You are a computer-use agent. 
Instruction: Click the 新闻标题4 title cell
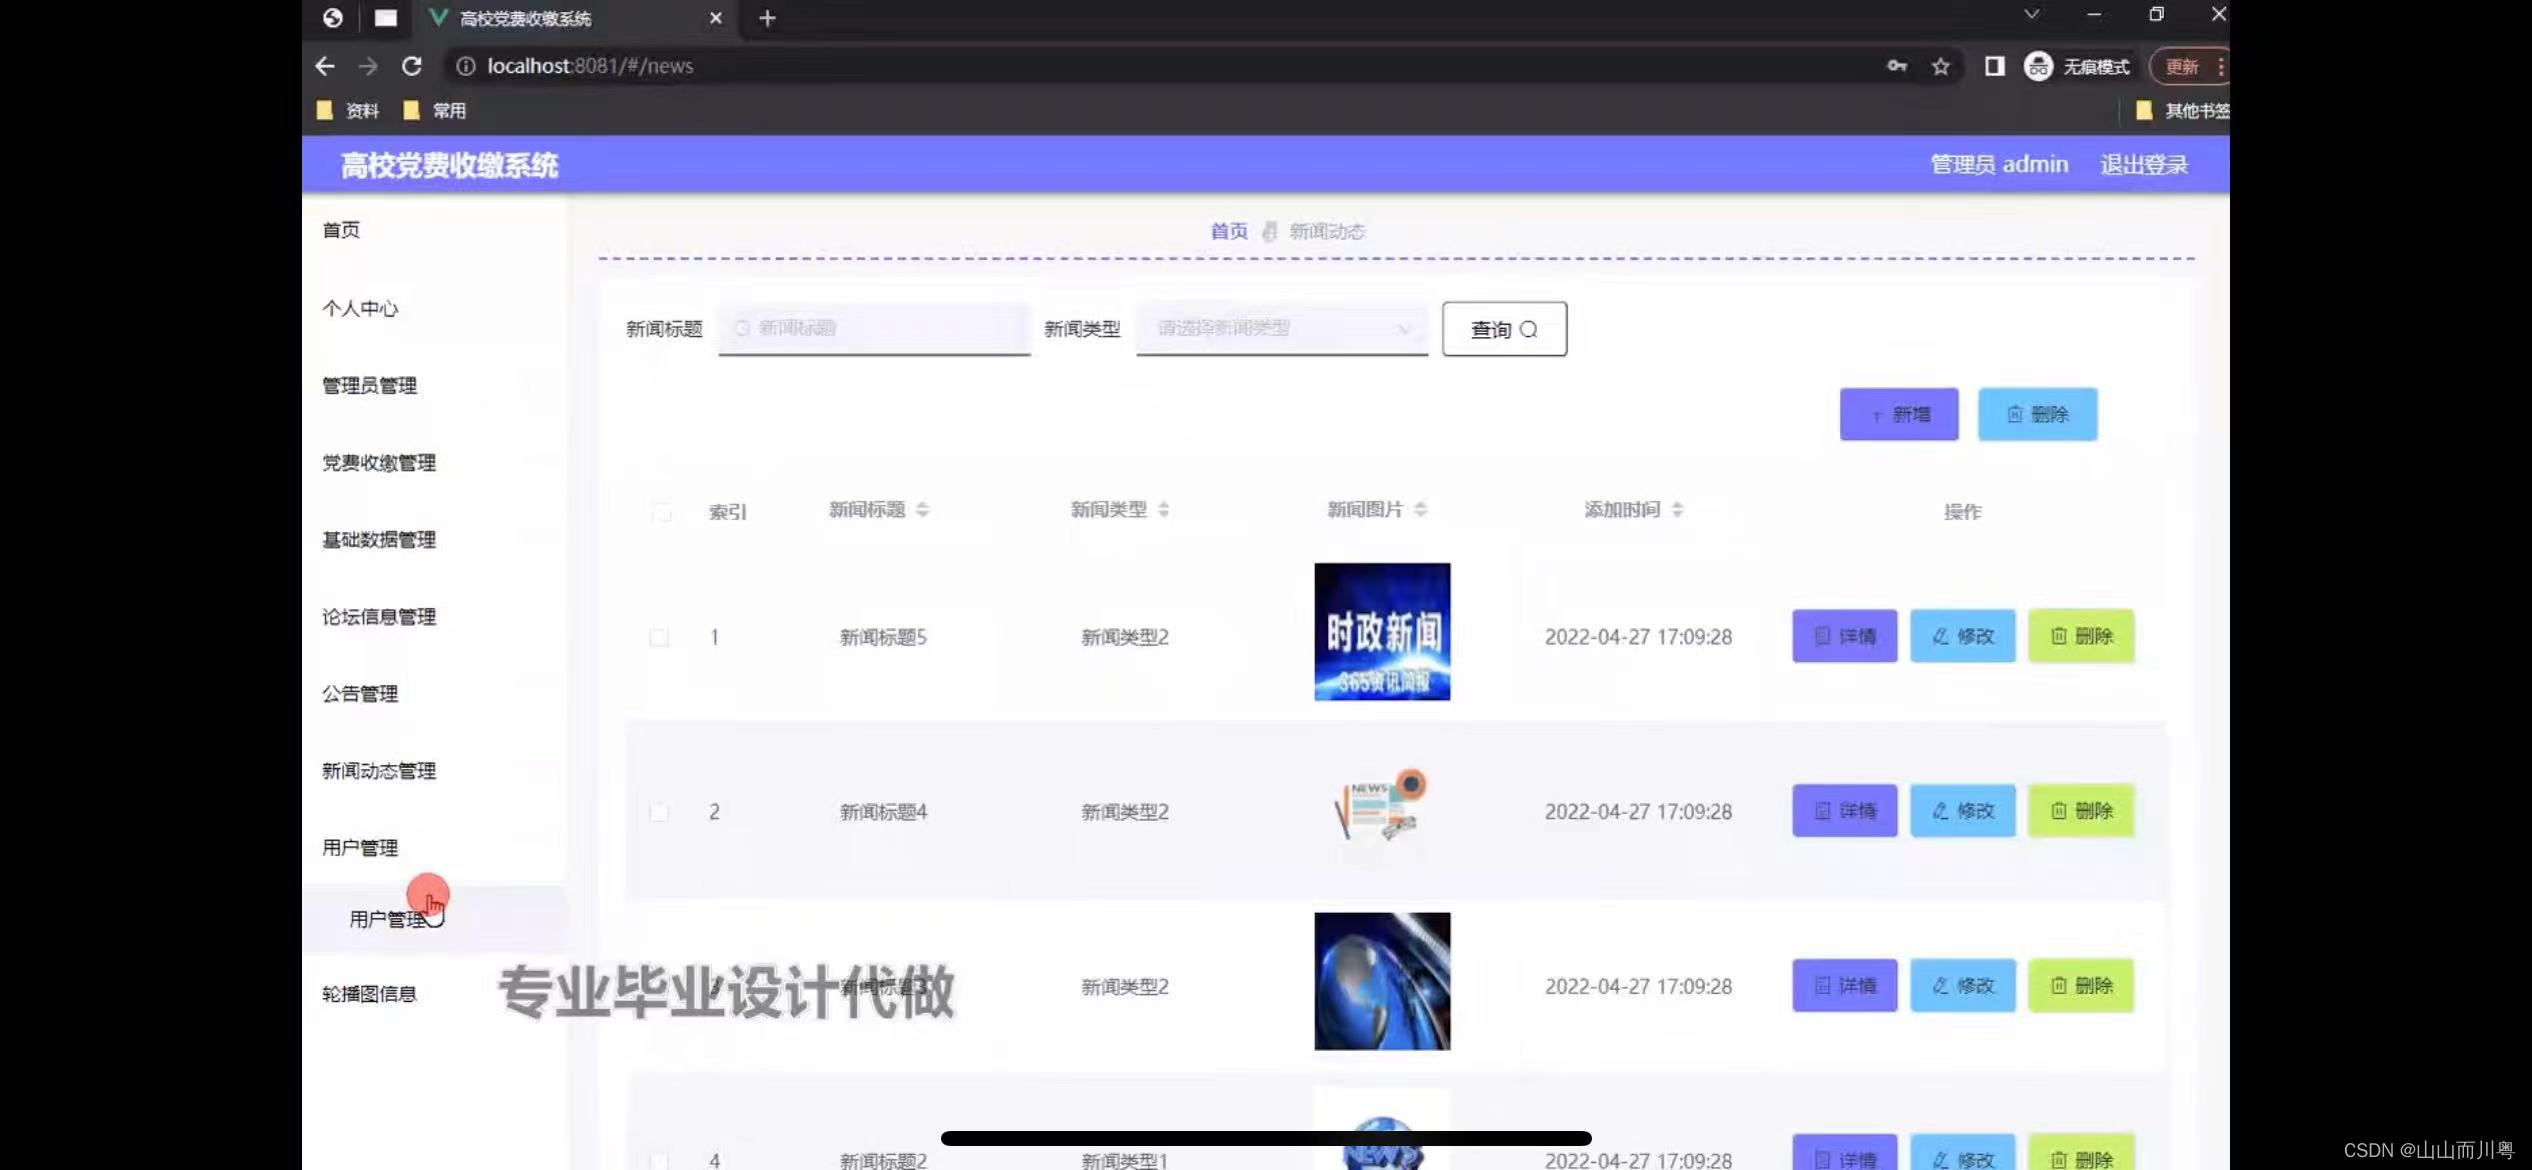[883, 812]
